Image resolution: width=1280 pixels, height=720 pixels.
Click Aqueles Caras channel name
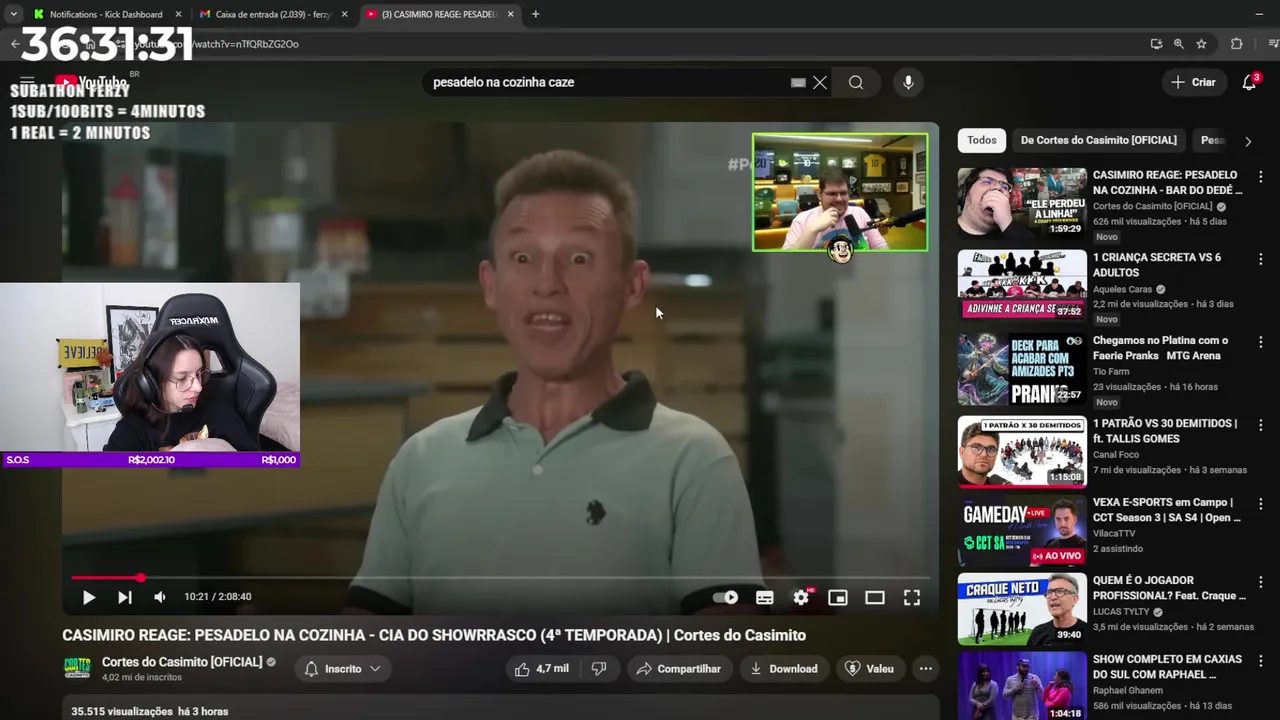pos(1122,289)
